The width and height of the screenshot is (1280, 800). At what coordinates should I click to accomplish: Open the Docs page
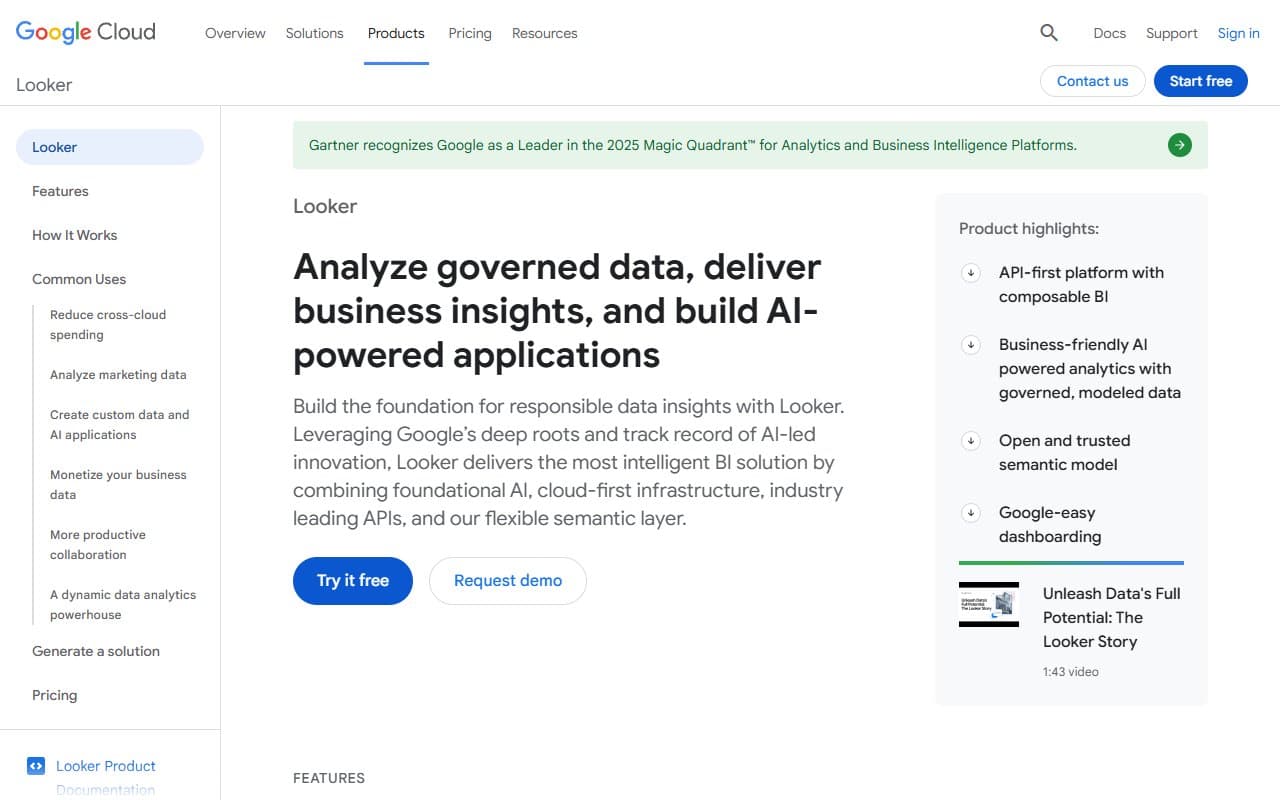coord(1109,33)
